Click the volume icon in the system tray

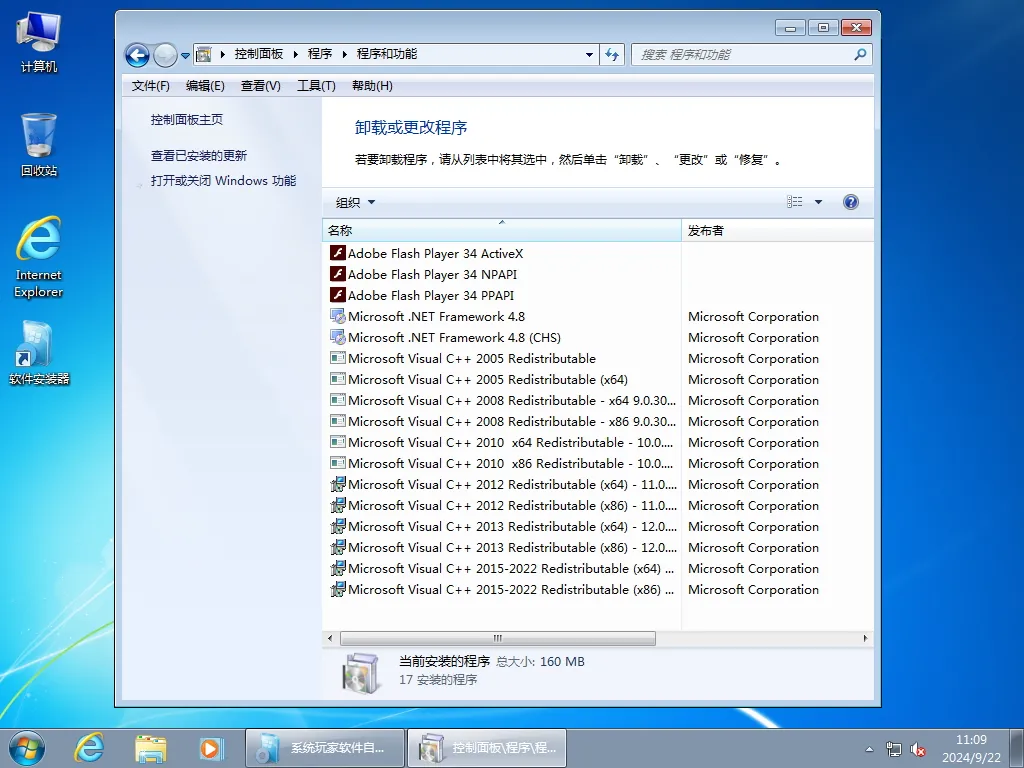[x=918, y=749]
